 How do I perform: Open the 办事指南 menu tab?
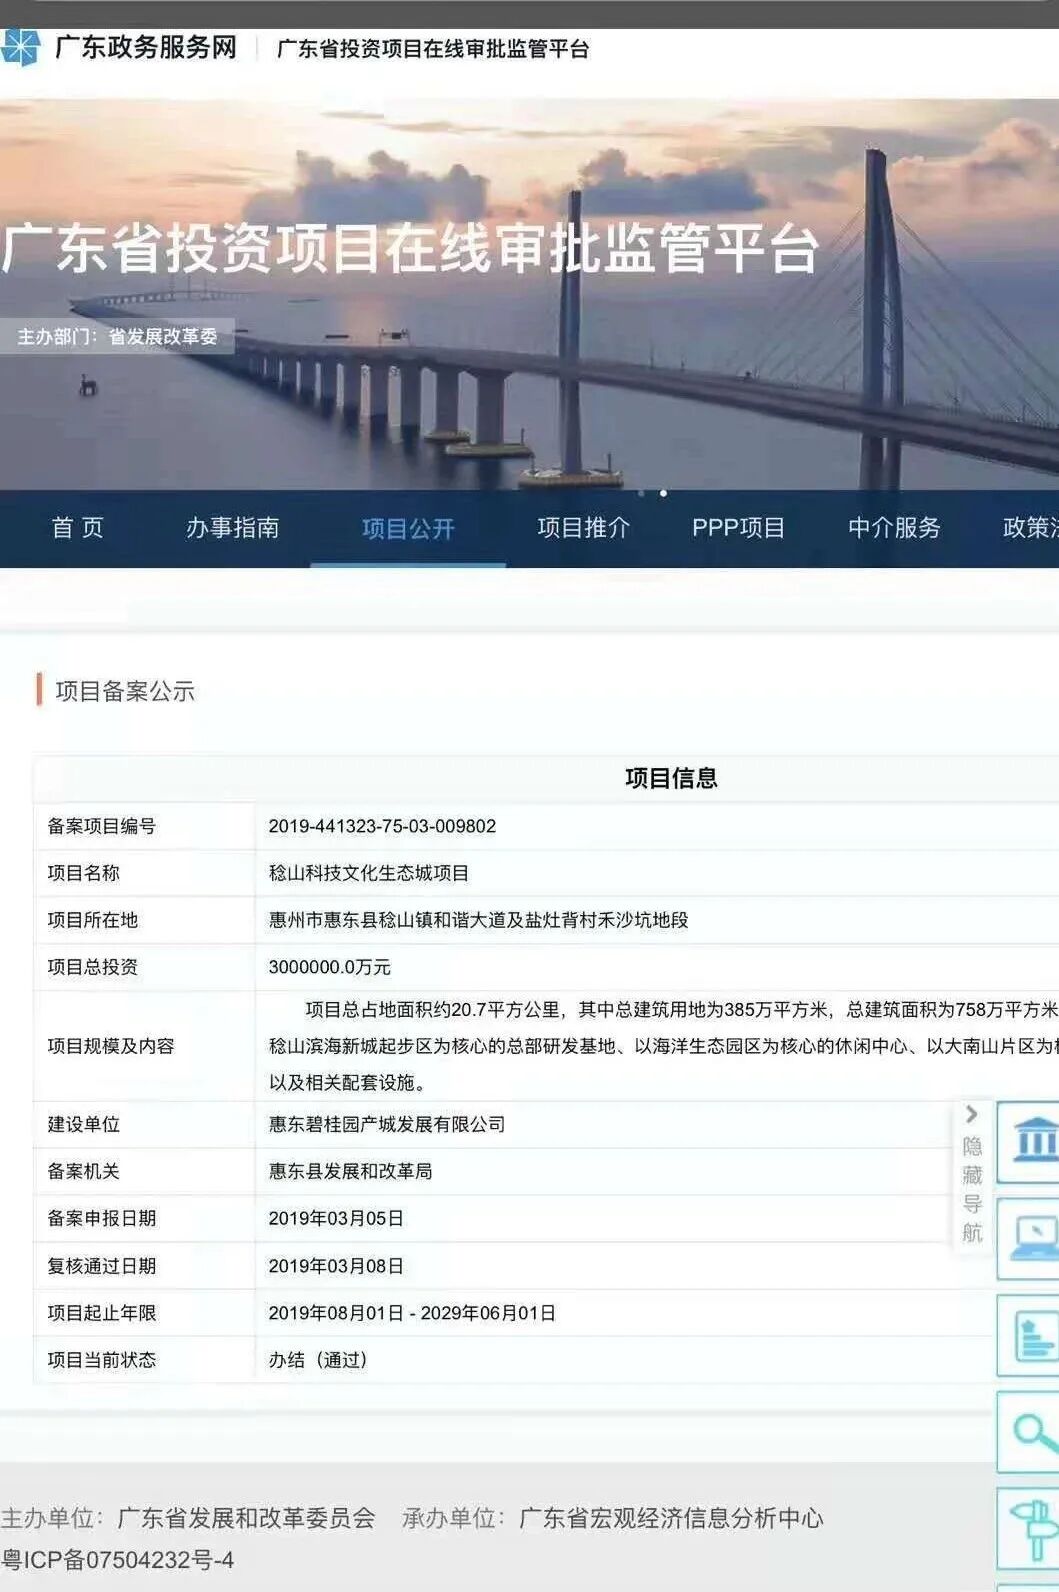(233, 528)
